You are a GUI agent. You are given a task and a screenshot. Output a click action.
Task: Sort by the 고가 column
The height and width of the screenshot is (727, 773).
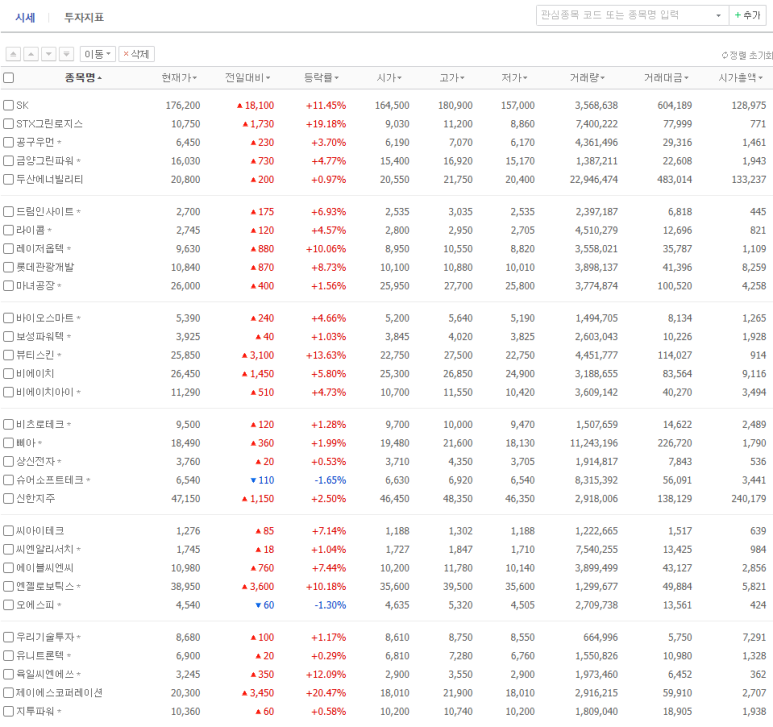(x=452, y=78)
